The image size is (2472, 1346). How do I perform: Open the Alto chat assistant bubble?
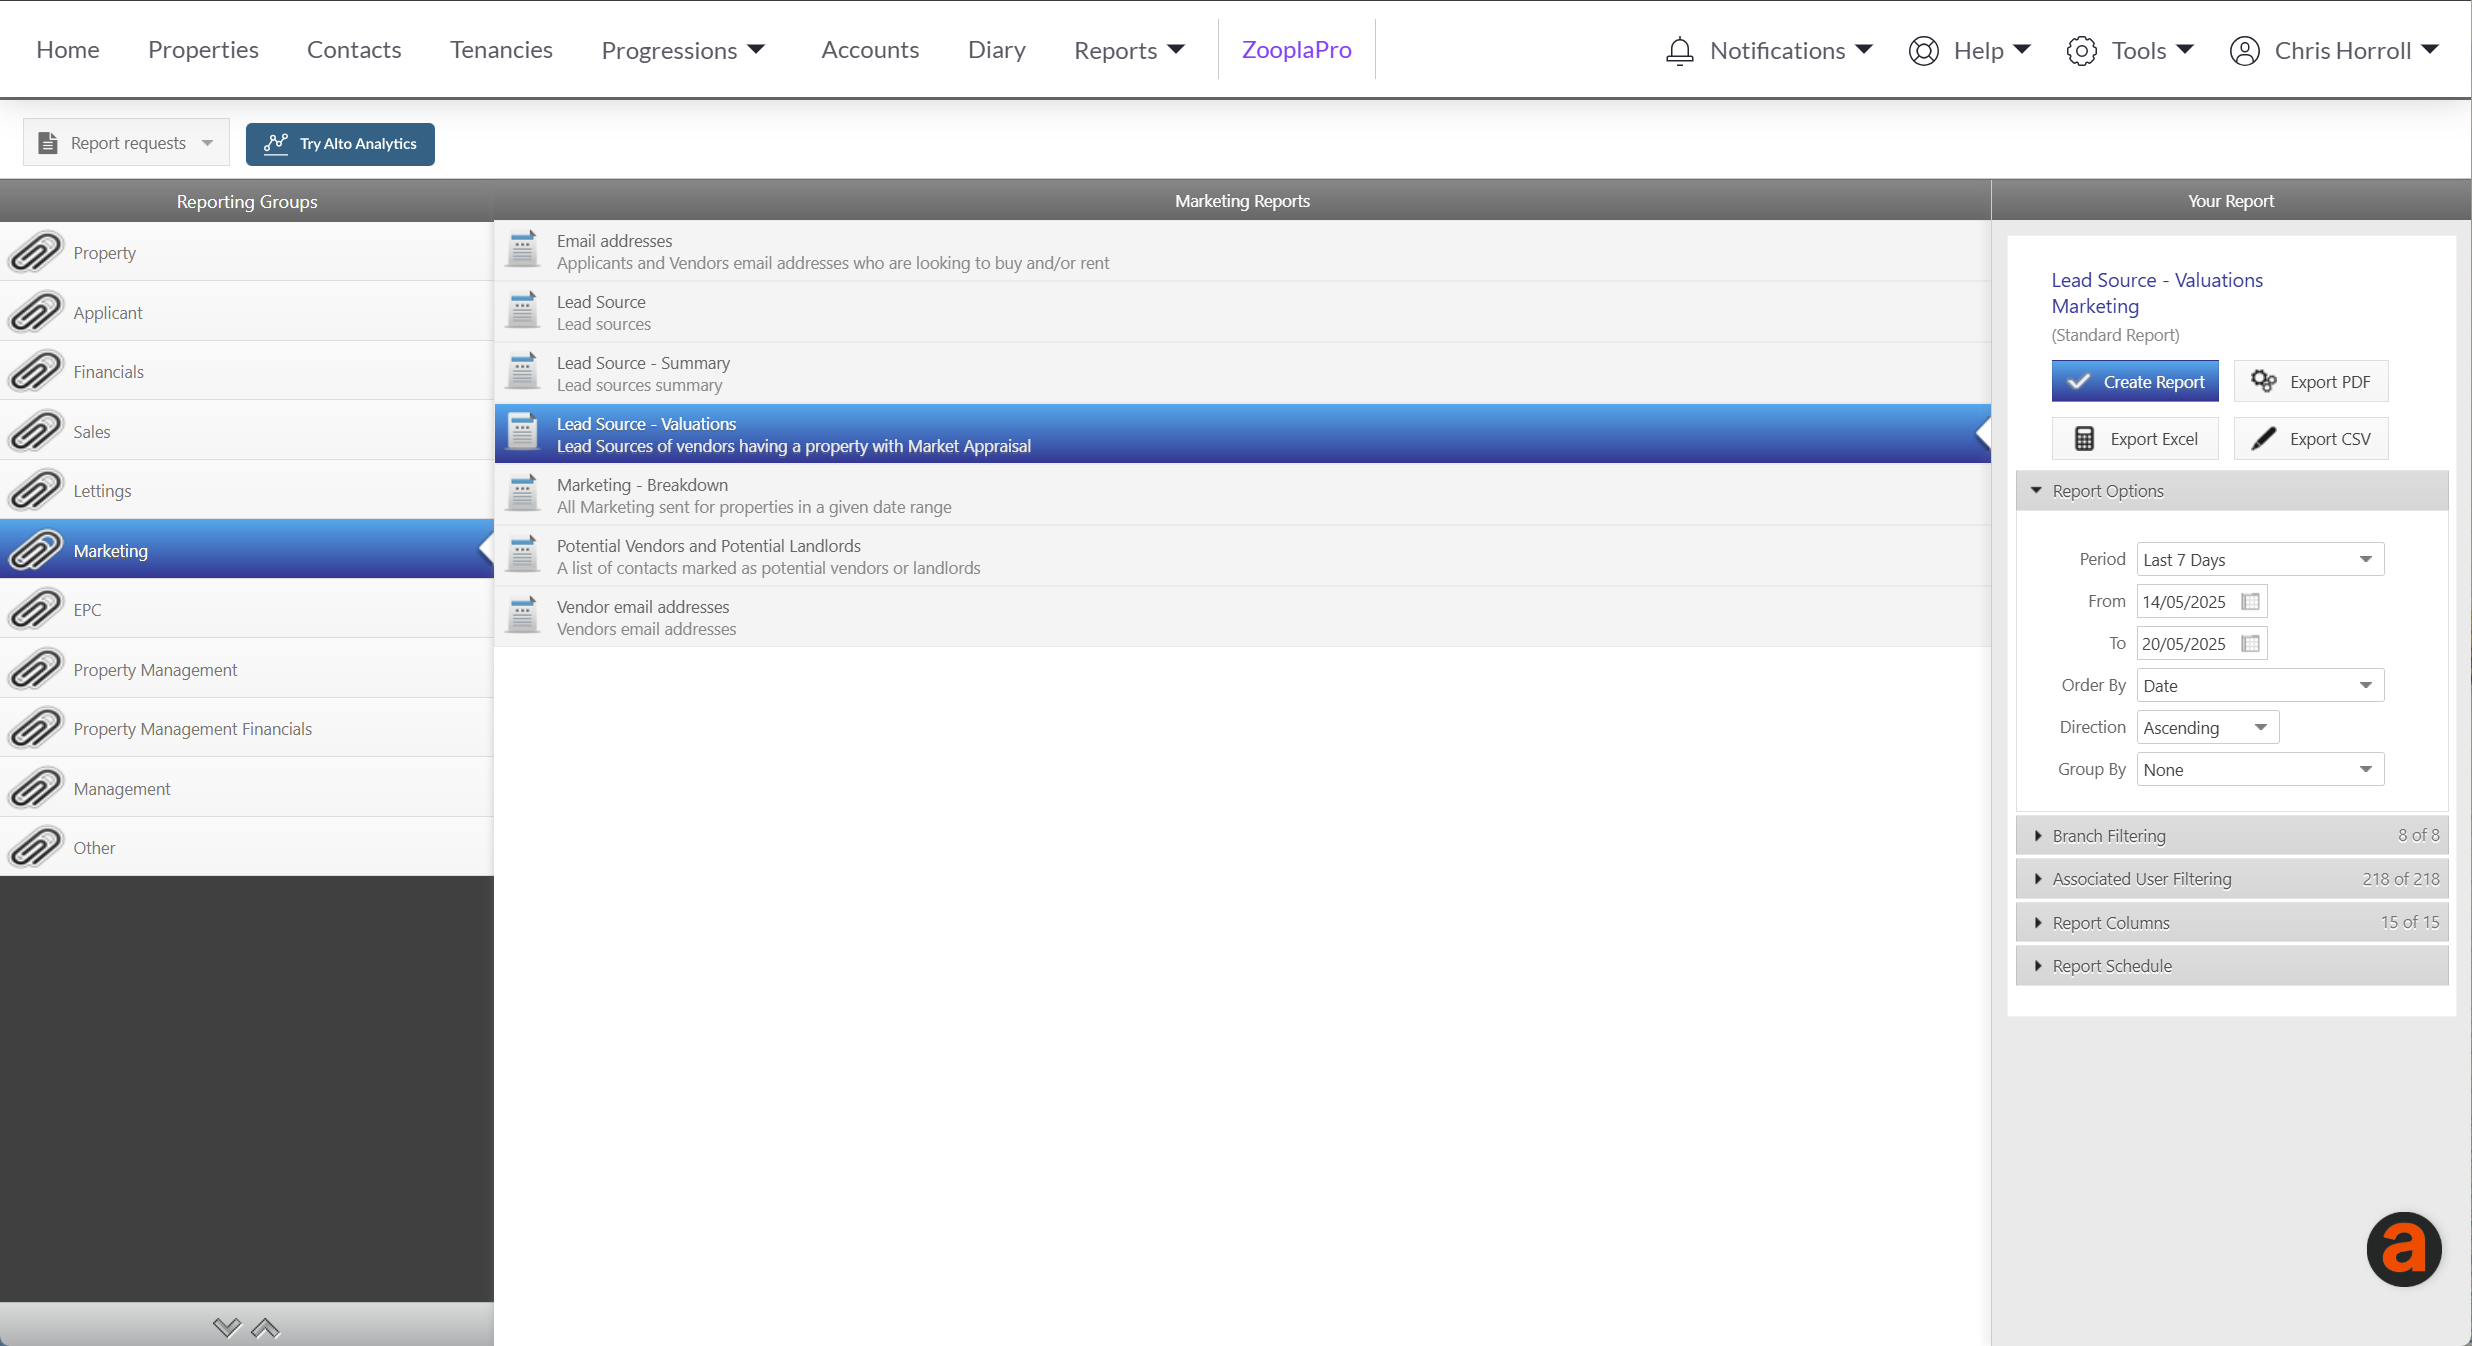tap(2404, 1249)
